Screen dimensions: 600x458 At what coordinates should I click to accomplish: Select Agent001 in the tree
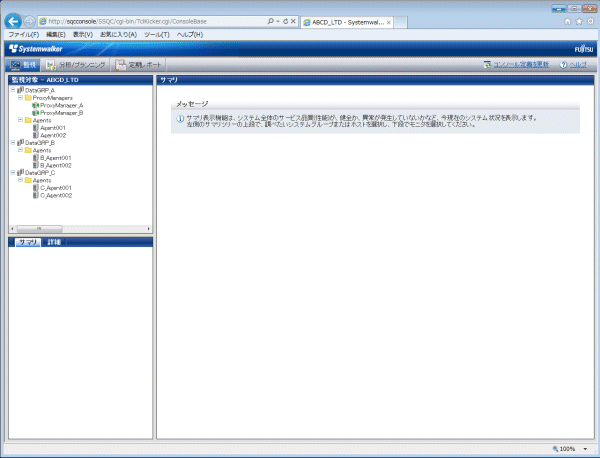click(x=53, y=128)
